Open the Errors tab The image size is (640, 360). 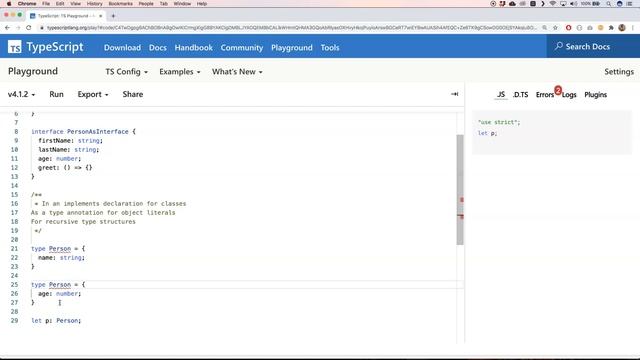pos(545,95)
